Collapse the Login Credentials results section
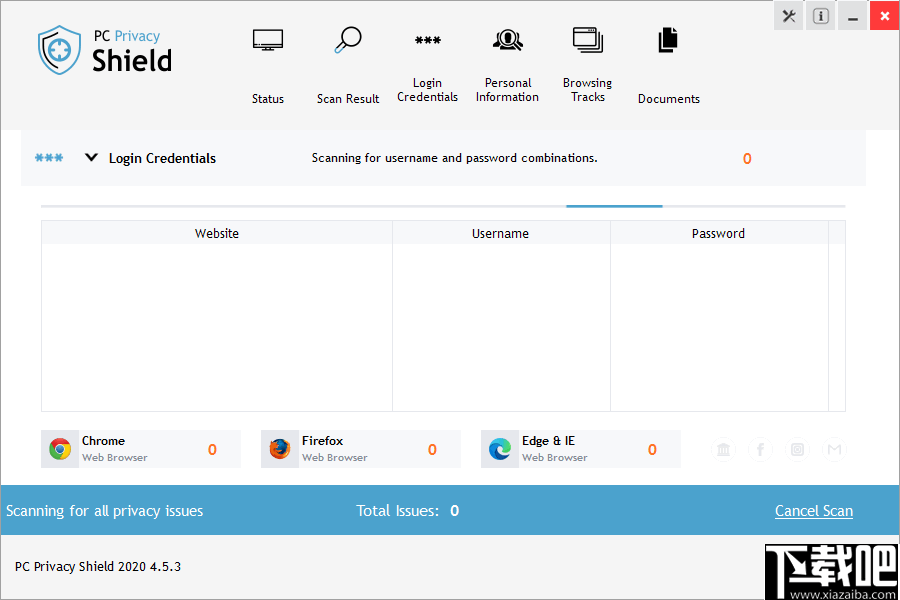This screenshot has height=600, width=900. point(91,157)
